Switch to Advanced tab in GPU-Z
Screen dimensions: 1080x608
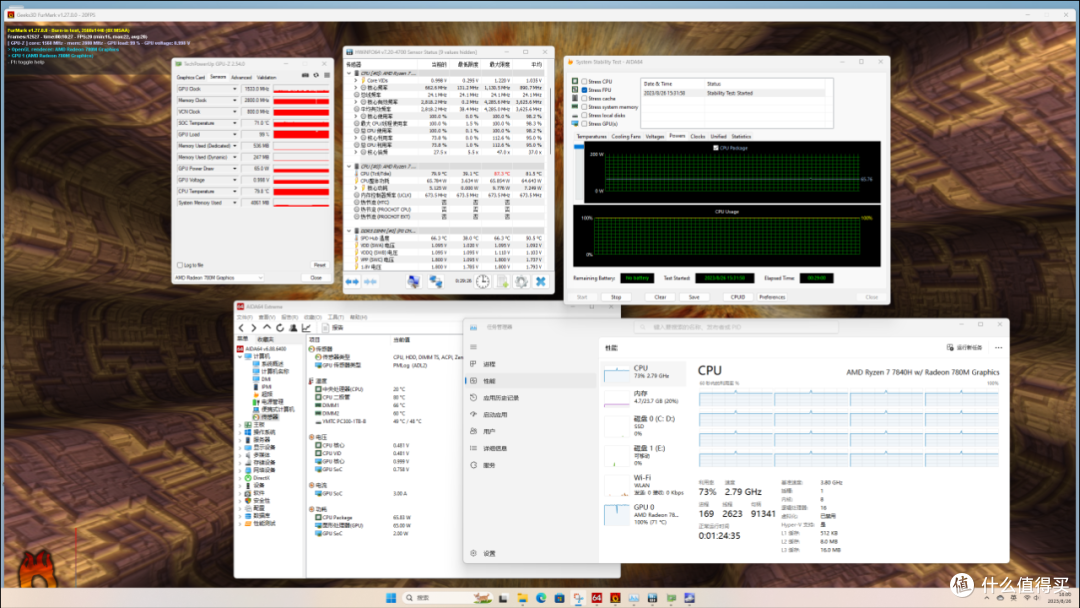click(x=241, y=78)
